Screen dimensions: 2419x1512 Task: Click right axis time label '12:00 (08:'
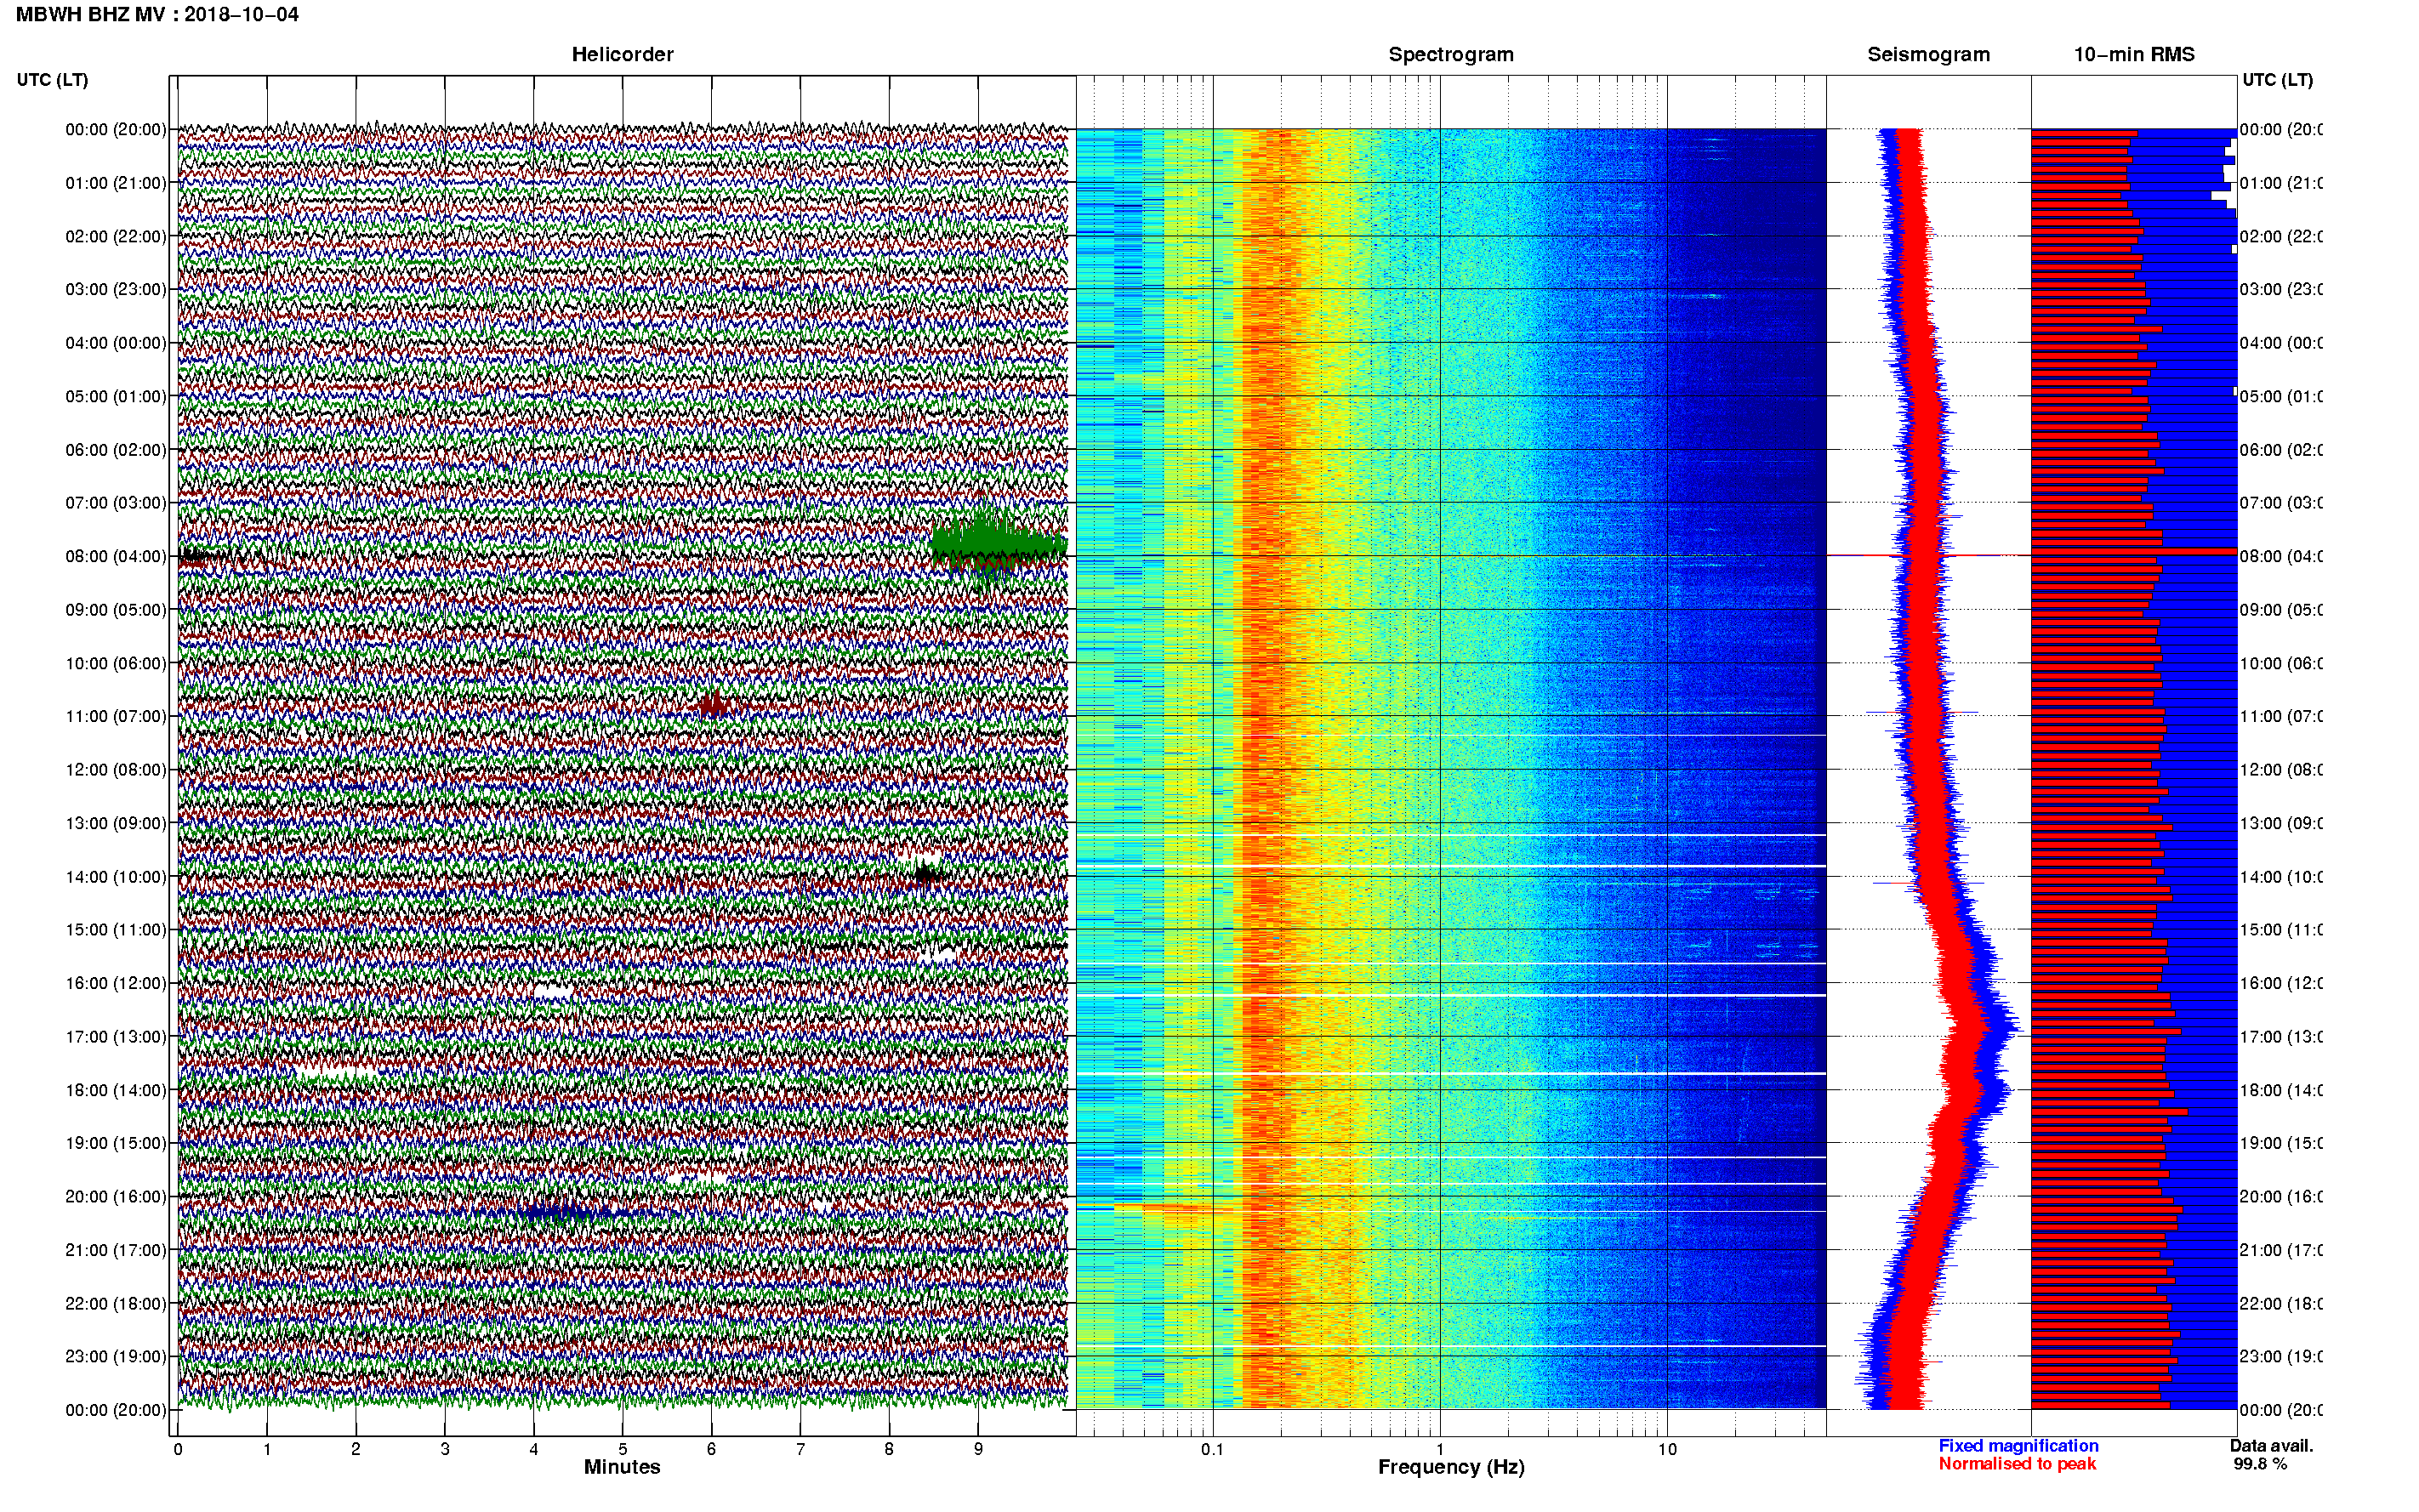(x=2280, y=770)
